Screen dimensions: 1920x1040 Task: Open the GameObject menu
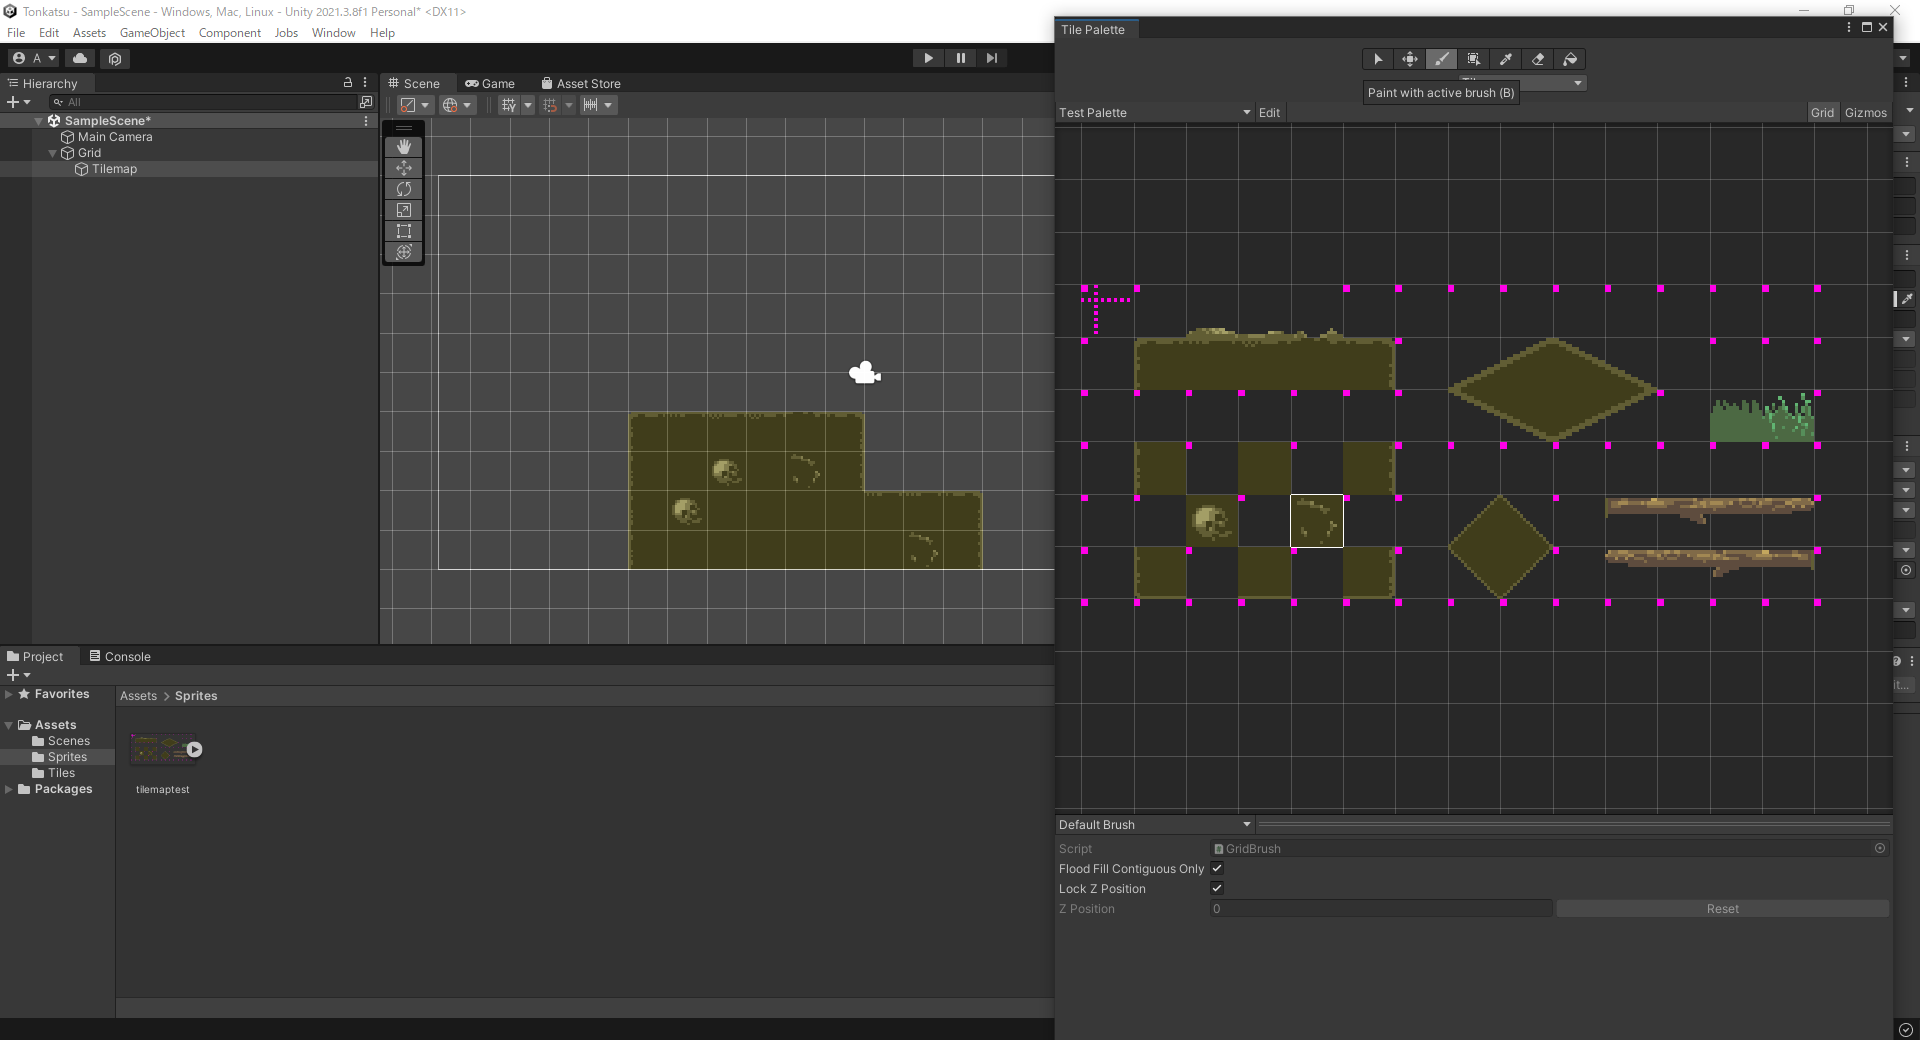(x=152, y=32)
